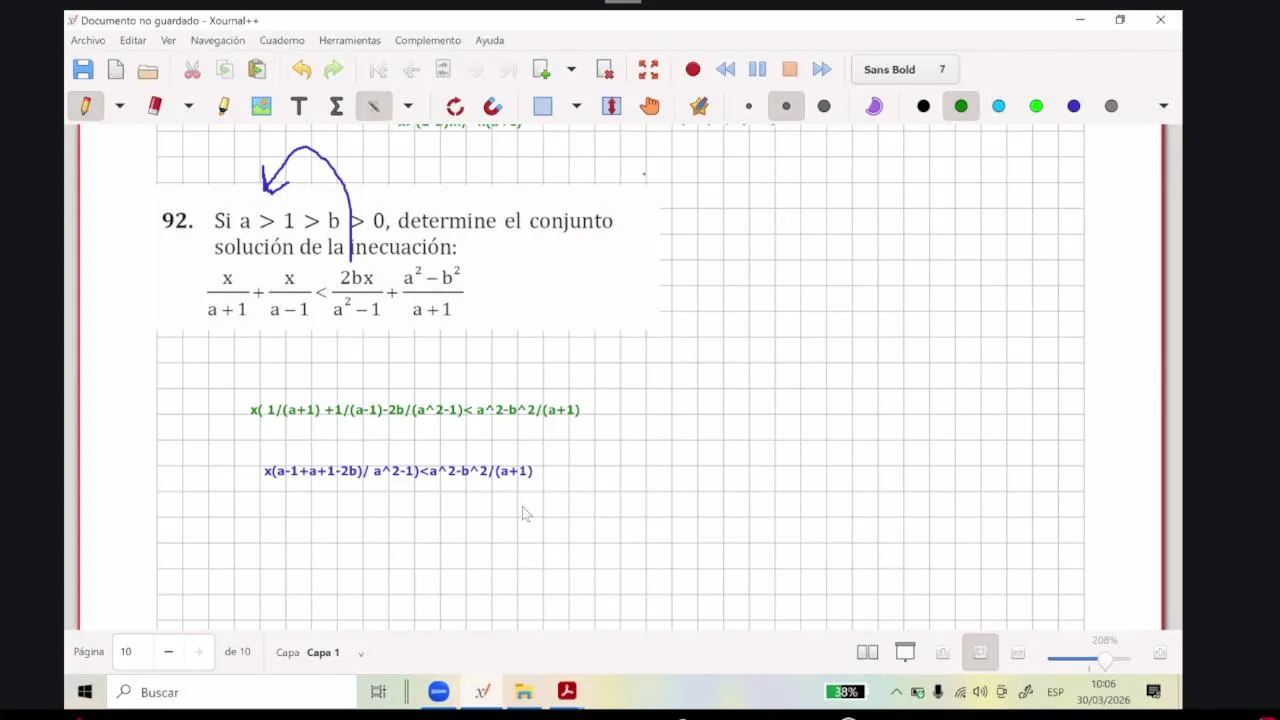
Task: Open the selection tools dropdown
Action: (x=576, y=106)
